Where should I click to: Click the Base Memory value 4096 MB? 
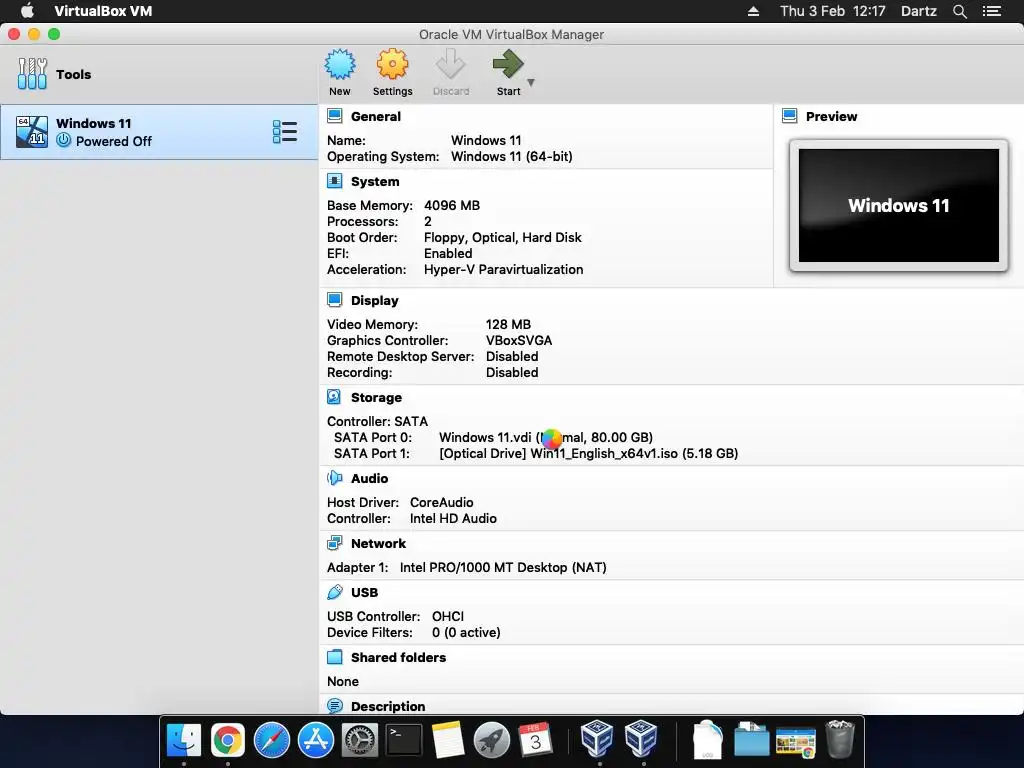(452, 206)
